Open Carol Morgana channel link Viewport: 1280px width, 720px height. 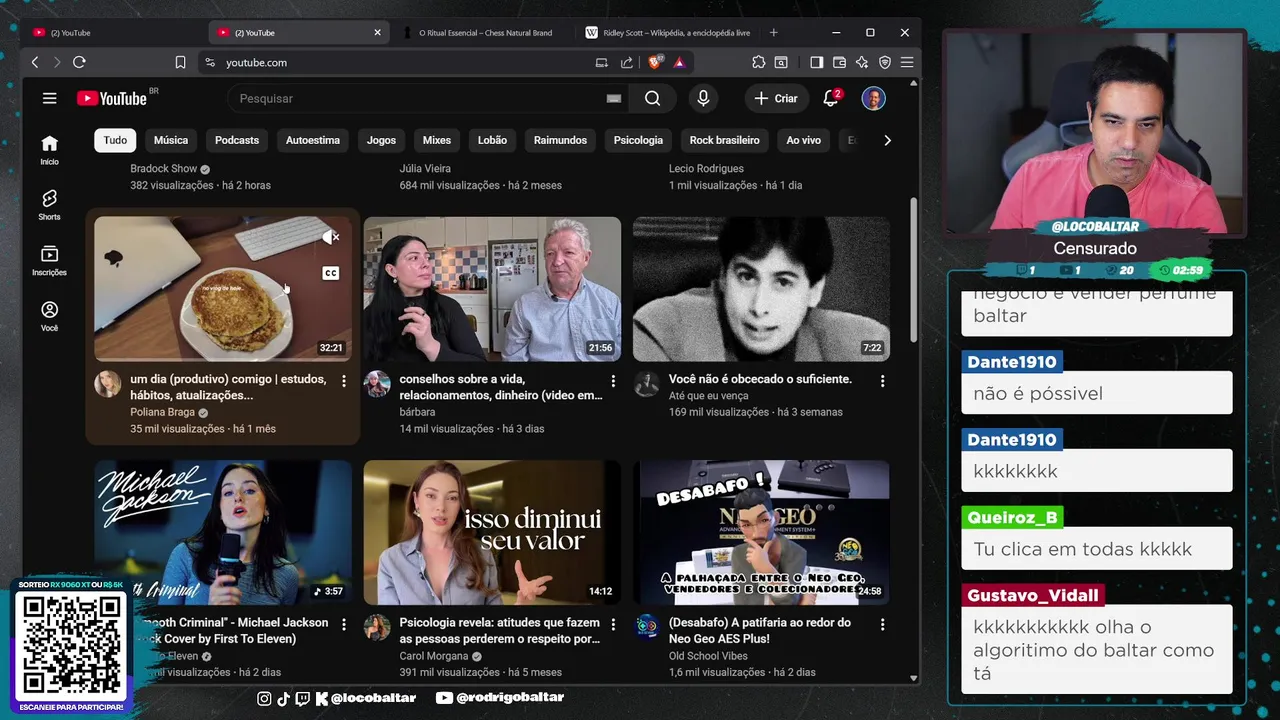435,656
